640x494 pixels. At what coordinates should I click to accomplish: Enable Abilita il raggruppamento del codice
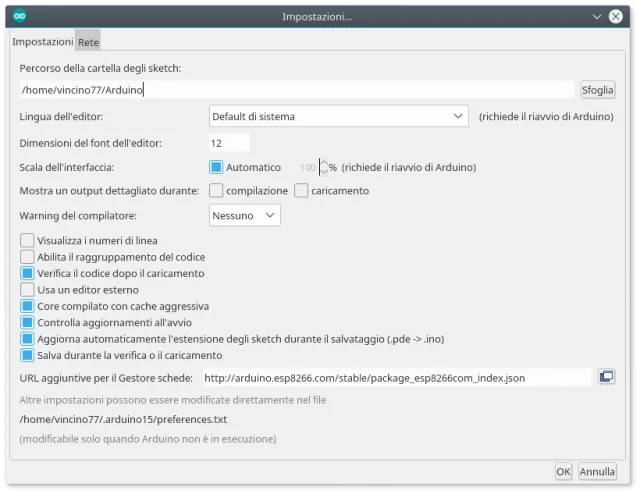pyautogui.click(x=27, y=257)
